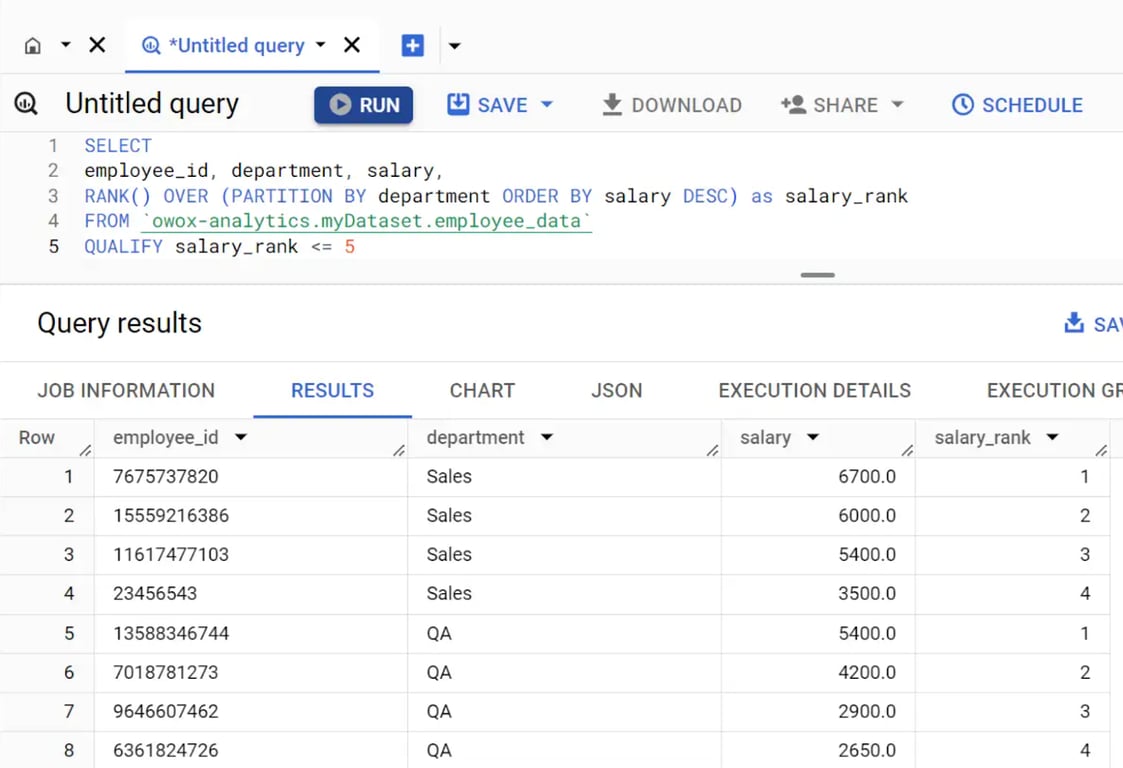Open the salary column sort menu
The image size is (1123, 768).
pyautogui.click(x=812, y=438)
